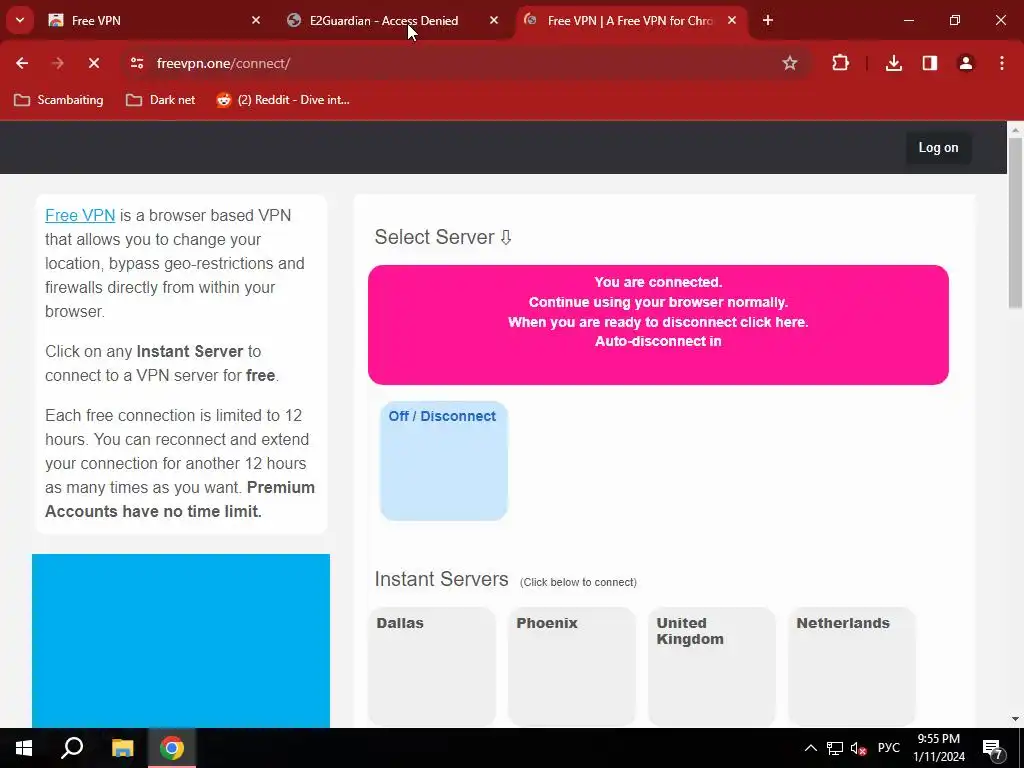Close the first Free VPN tab
This screenshot has height=768, width=1024.
click(256, 20)
